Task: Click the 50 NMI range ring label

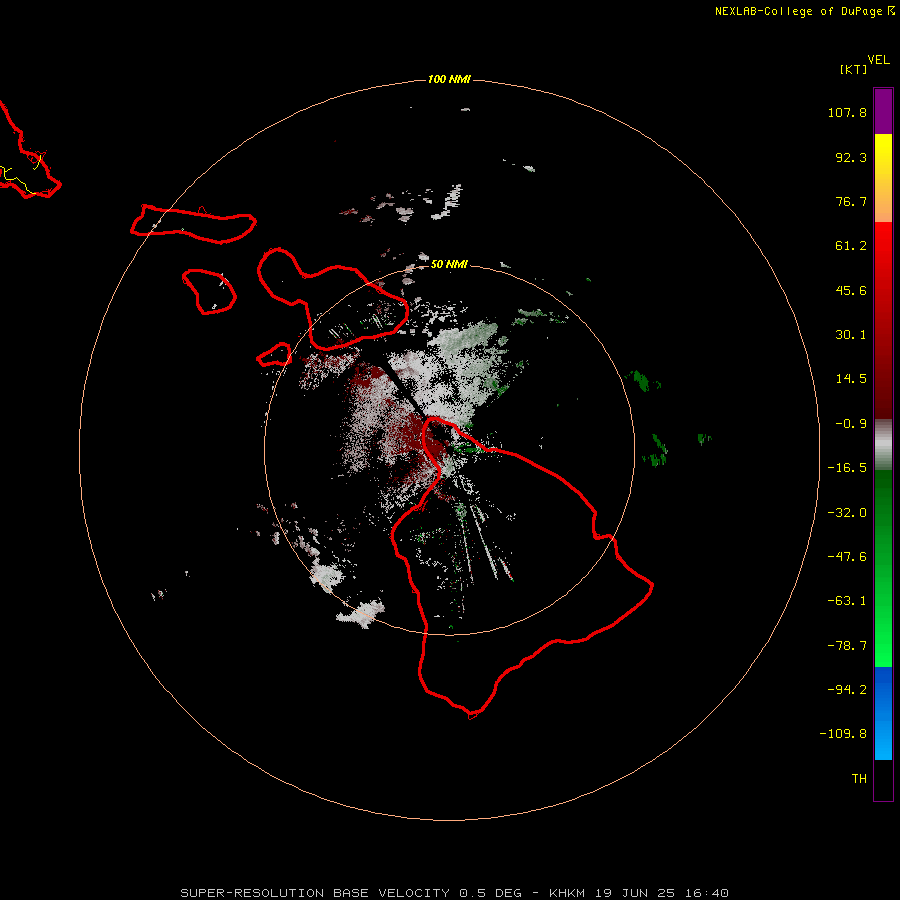Action: (x=449, y=264)
